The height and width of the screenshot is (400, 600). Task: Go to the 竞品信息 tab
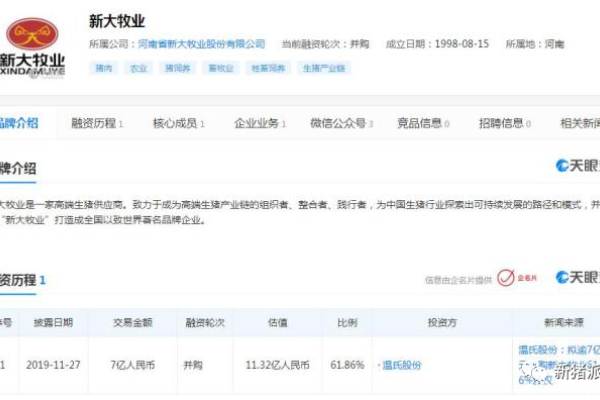[x=423, y=123]
